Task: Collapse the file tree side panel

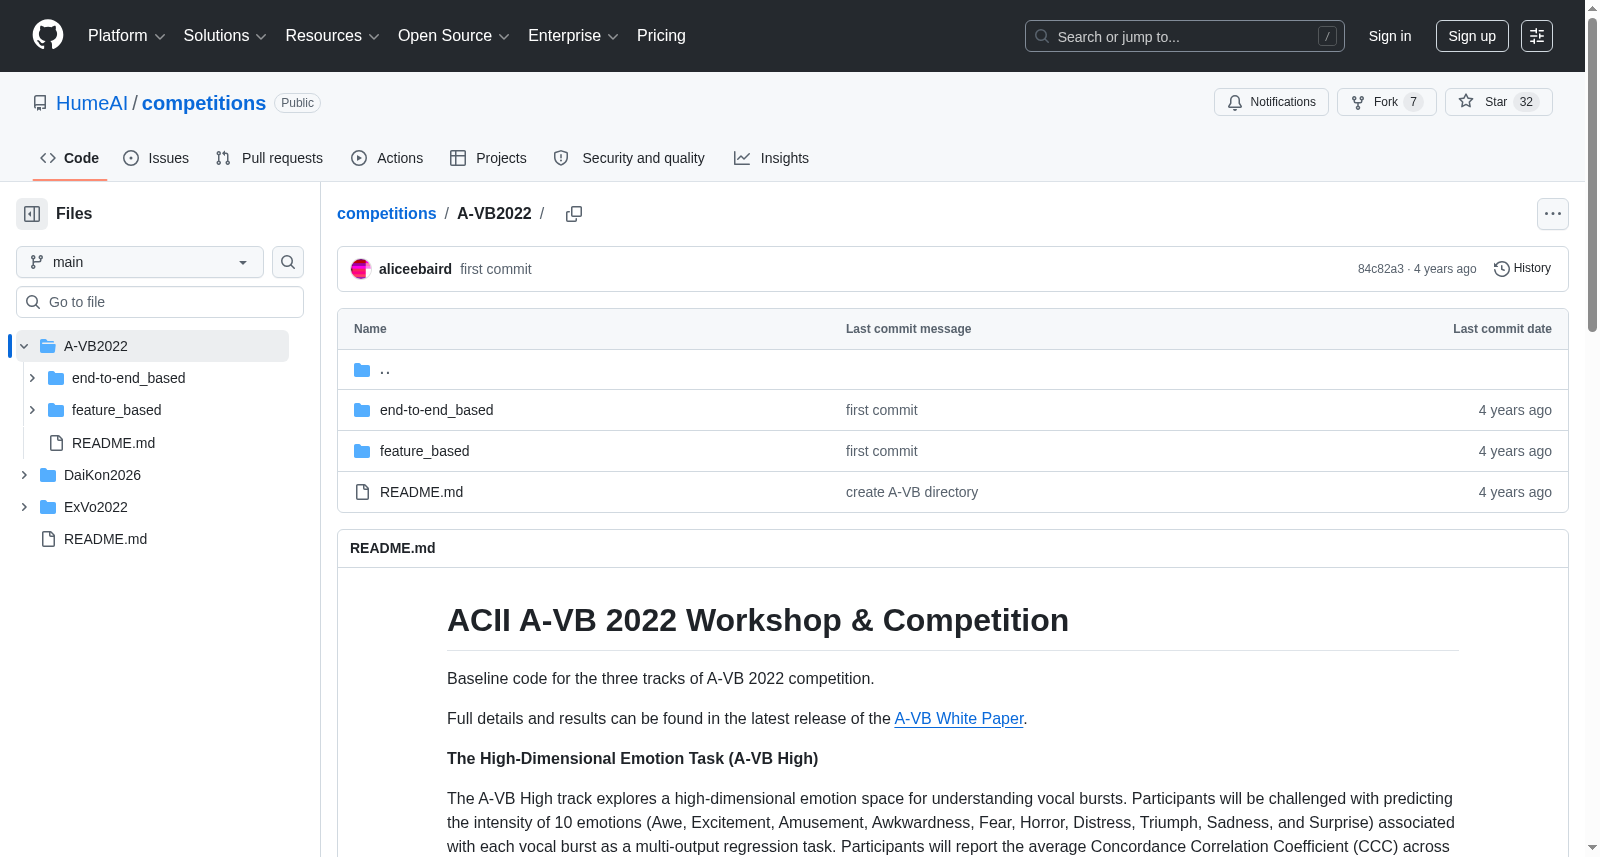Action: [x=32, y=214]
